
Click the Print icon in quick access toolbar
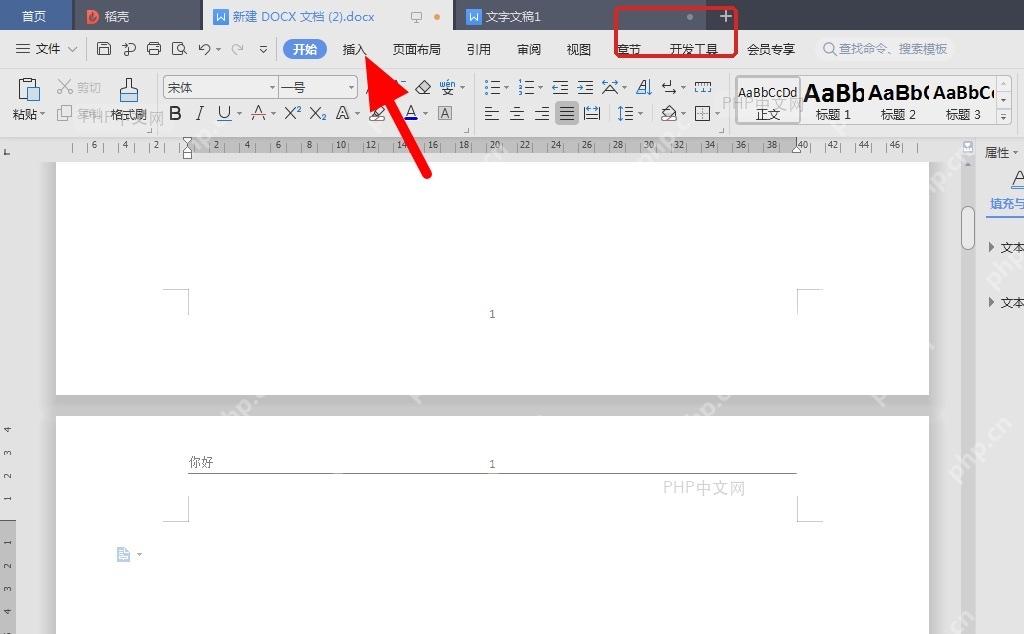(153, 48)
